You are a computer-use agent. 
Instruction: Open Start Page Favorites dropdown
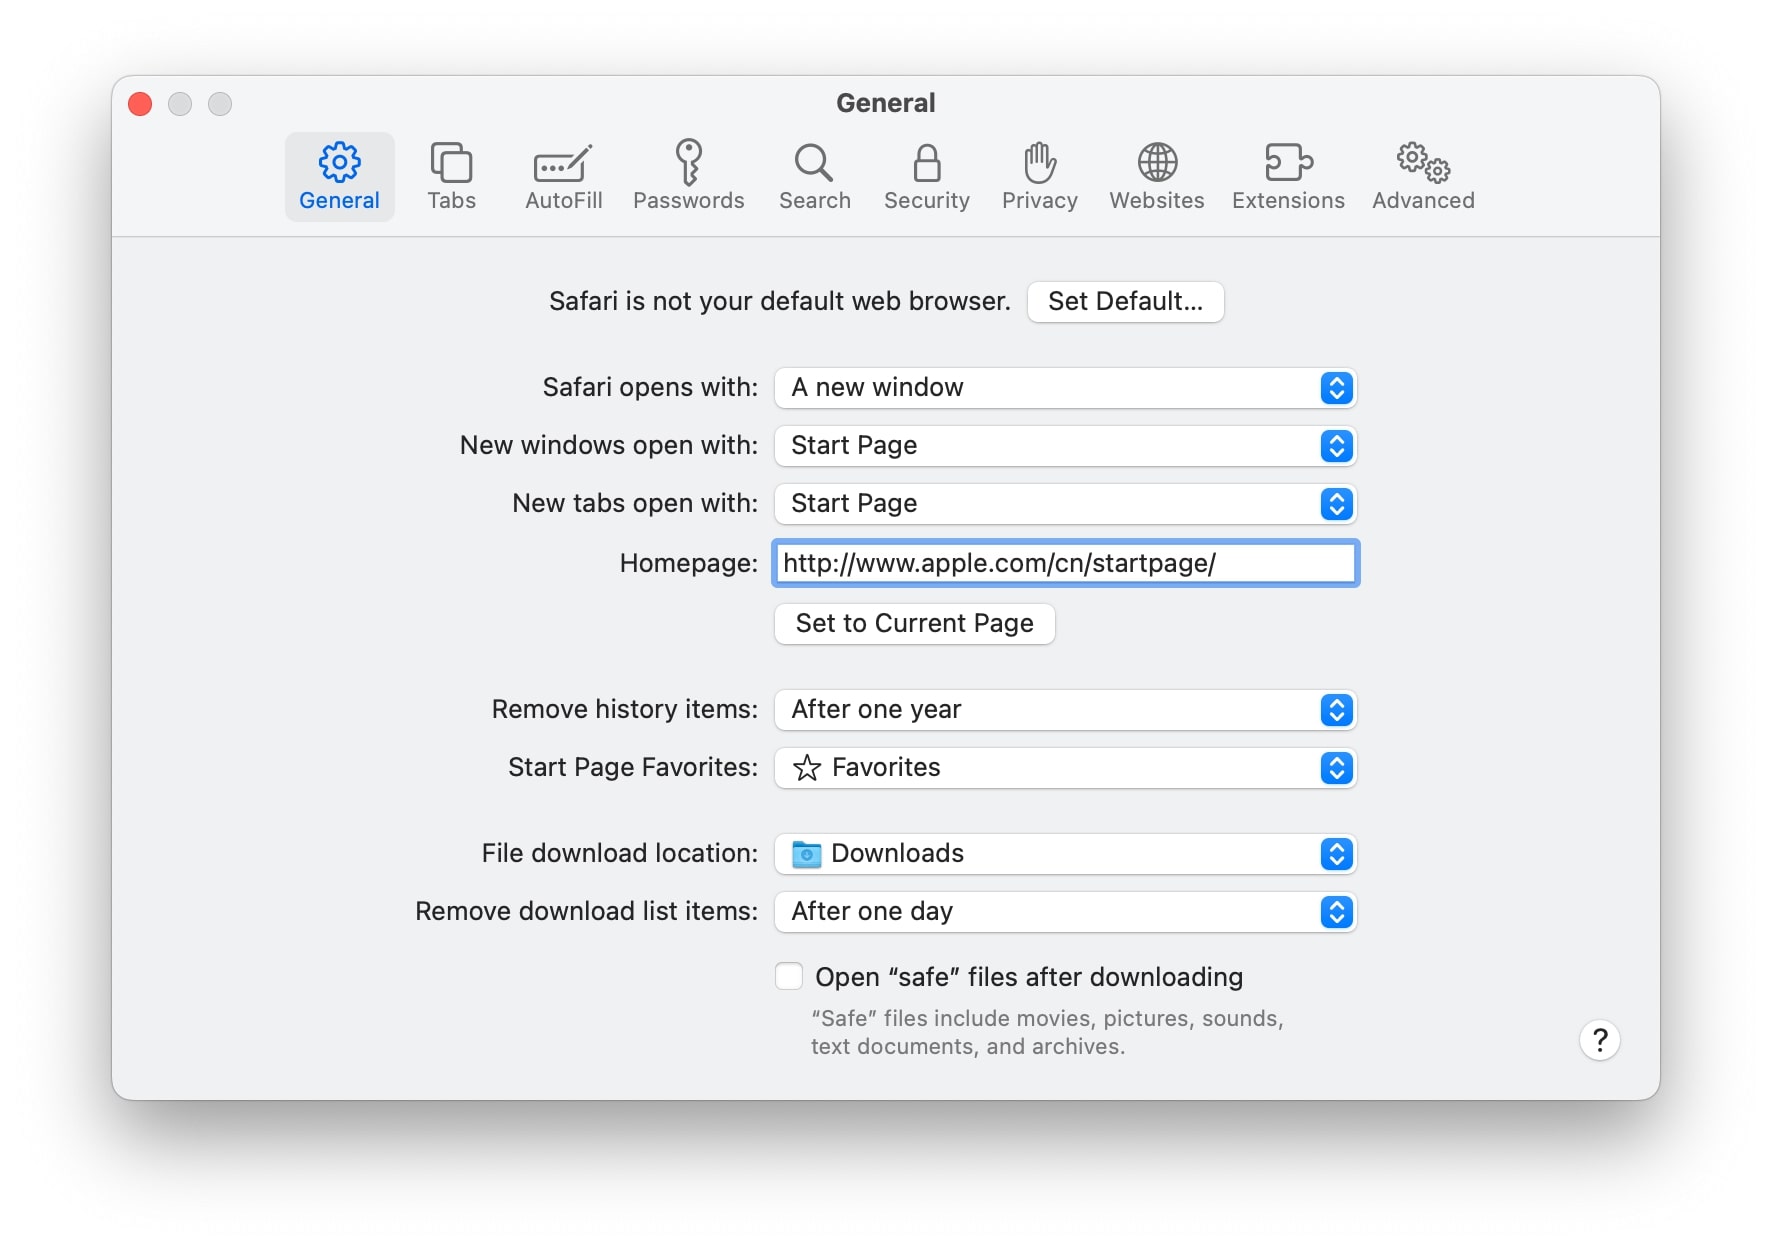[x=1065, y=768]
